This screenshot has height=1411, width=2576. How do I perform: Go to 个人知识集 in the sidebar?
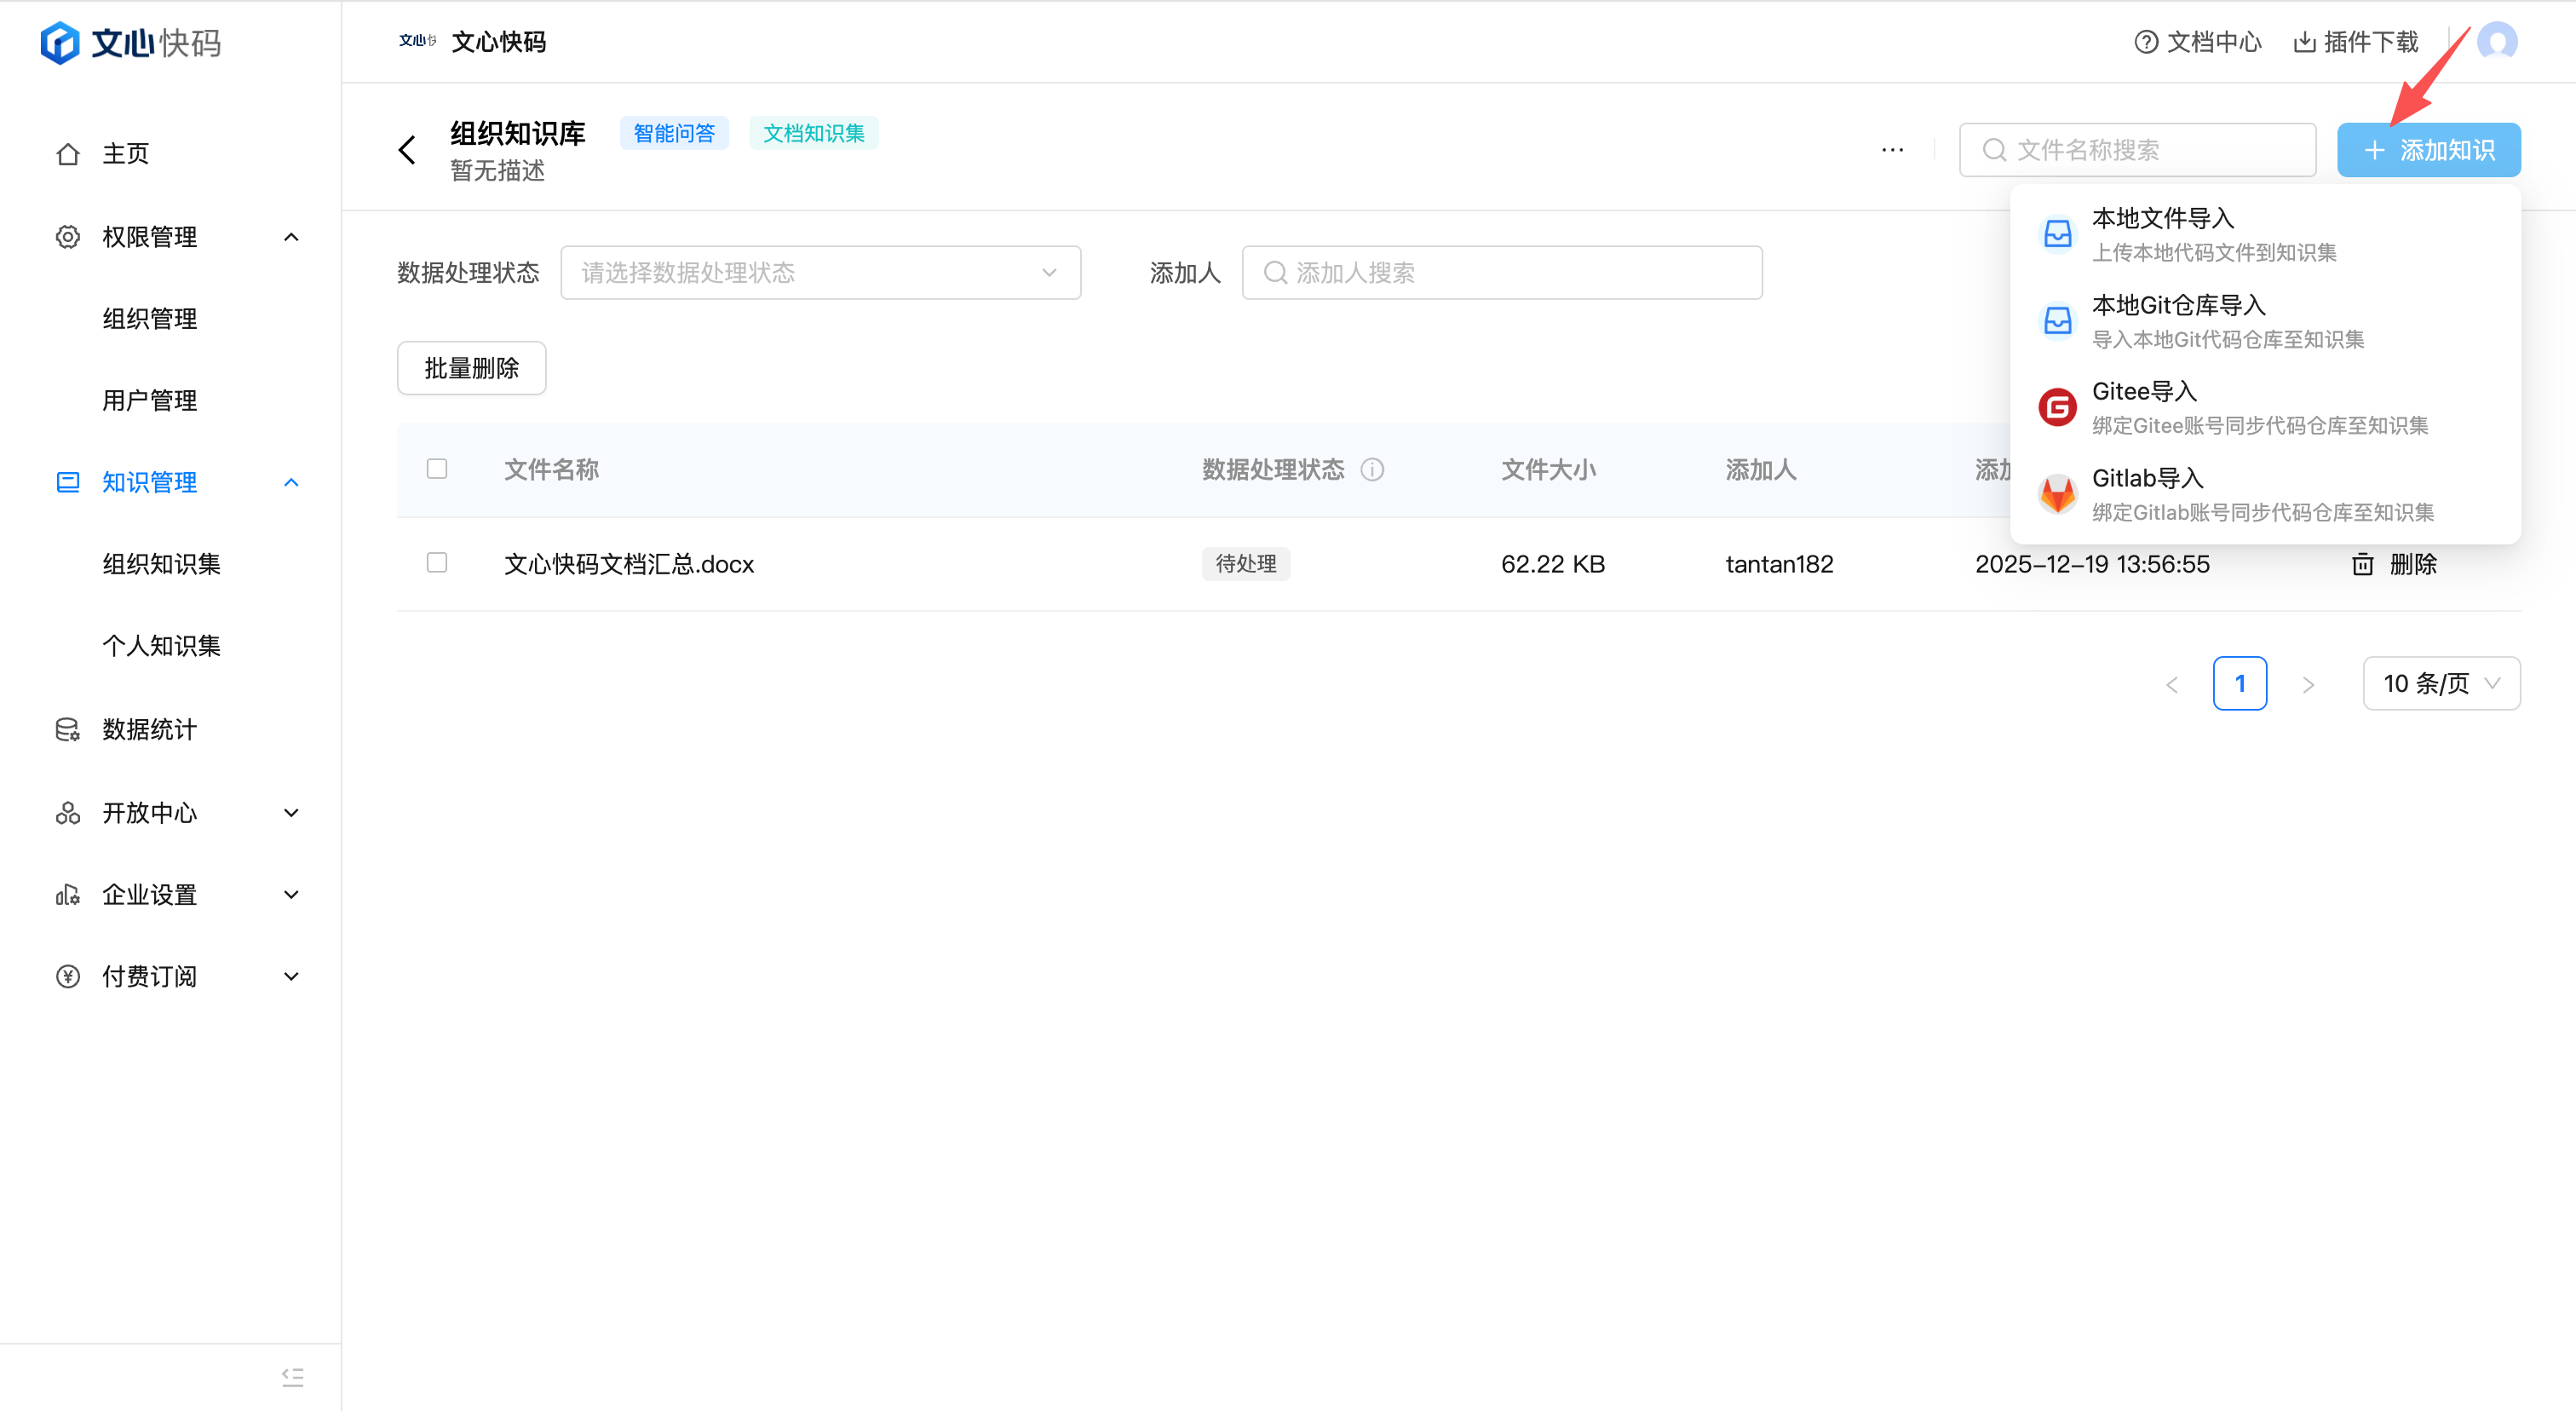point(161,646)
